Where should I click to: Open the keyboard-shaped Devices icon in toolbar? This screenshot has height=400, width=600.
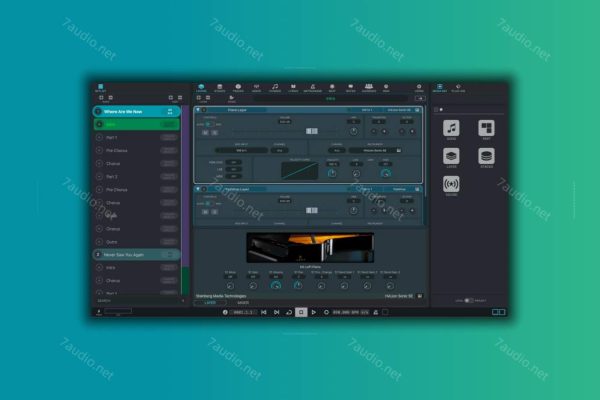coord(368,88)
